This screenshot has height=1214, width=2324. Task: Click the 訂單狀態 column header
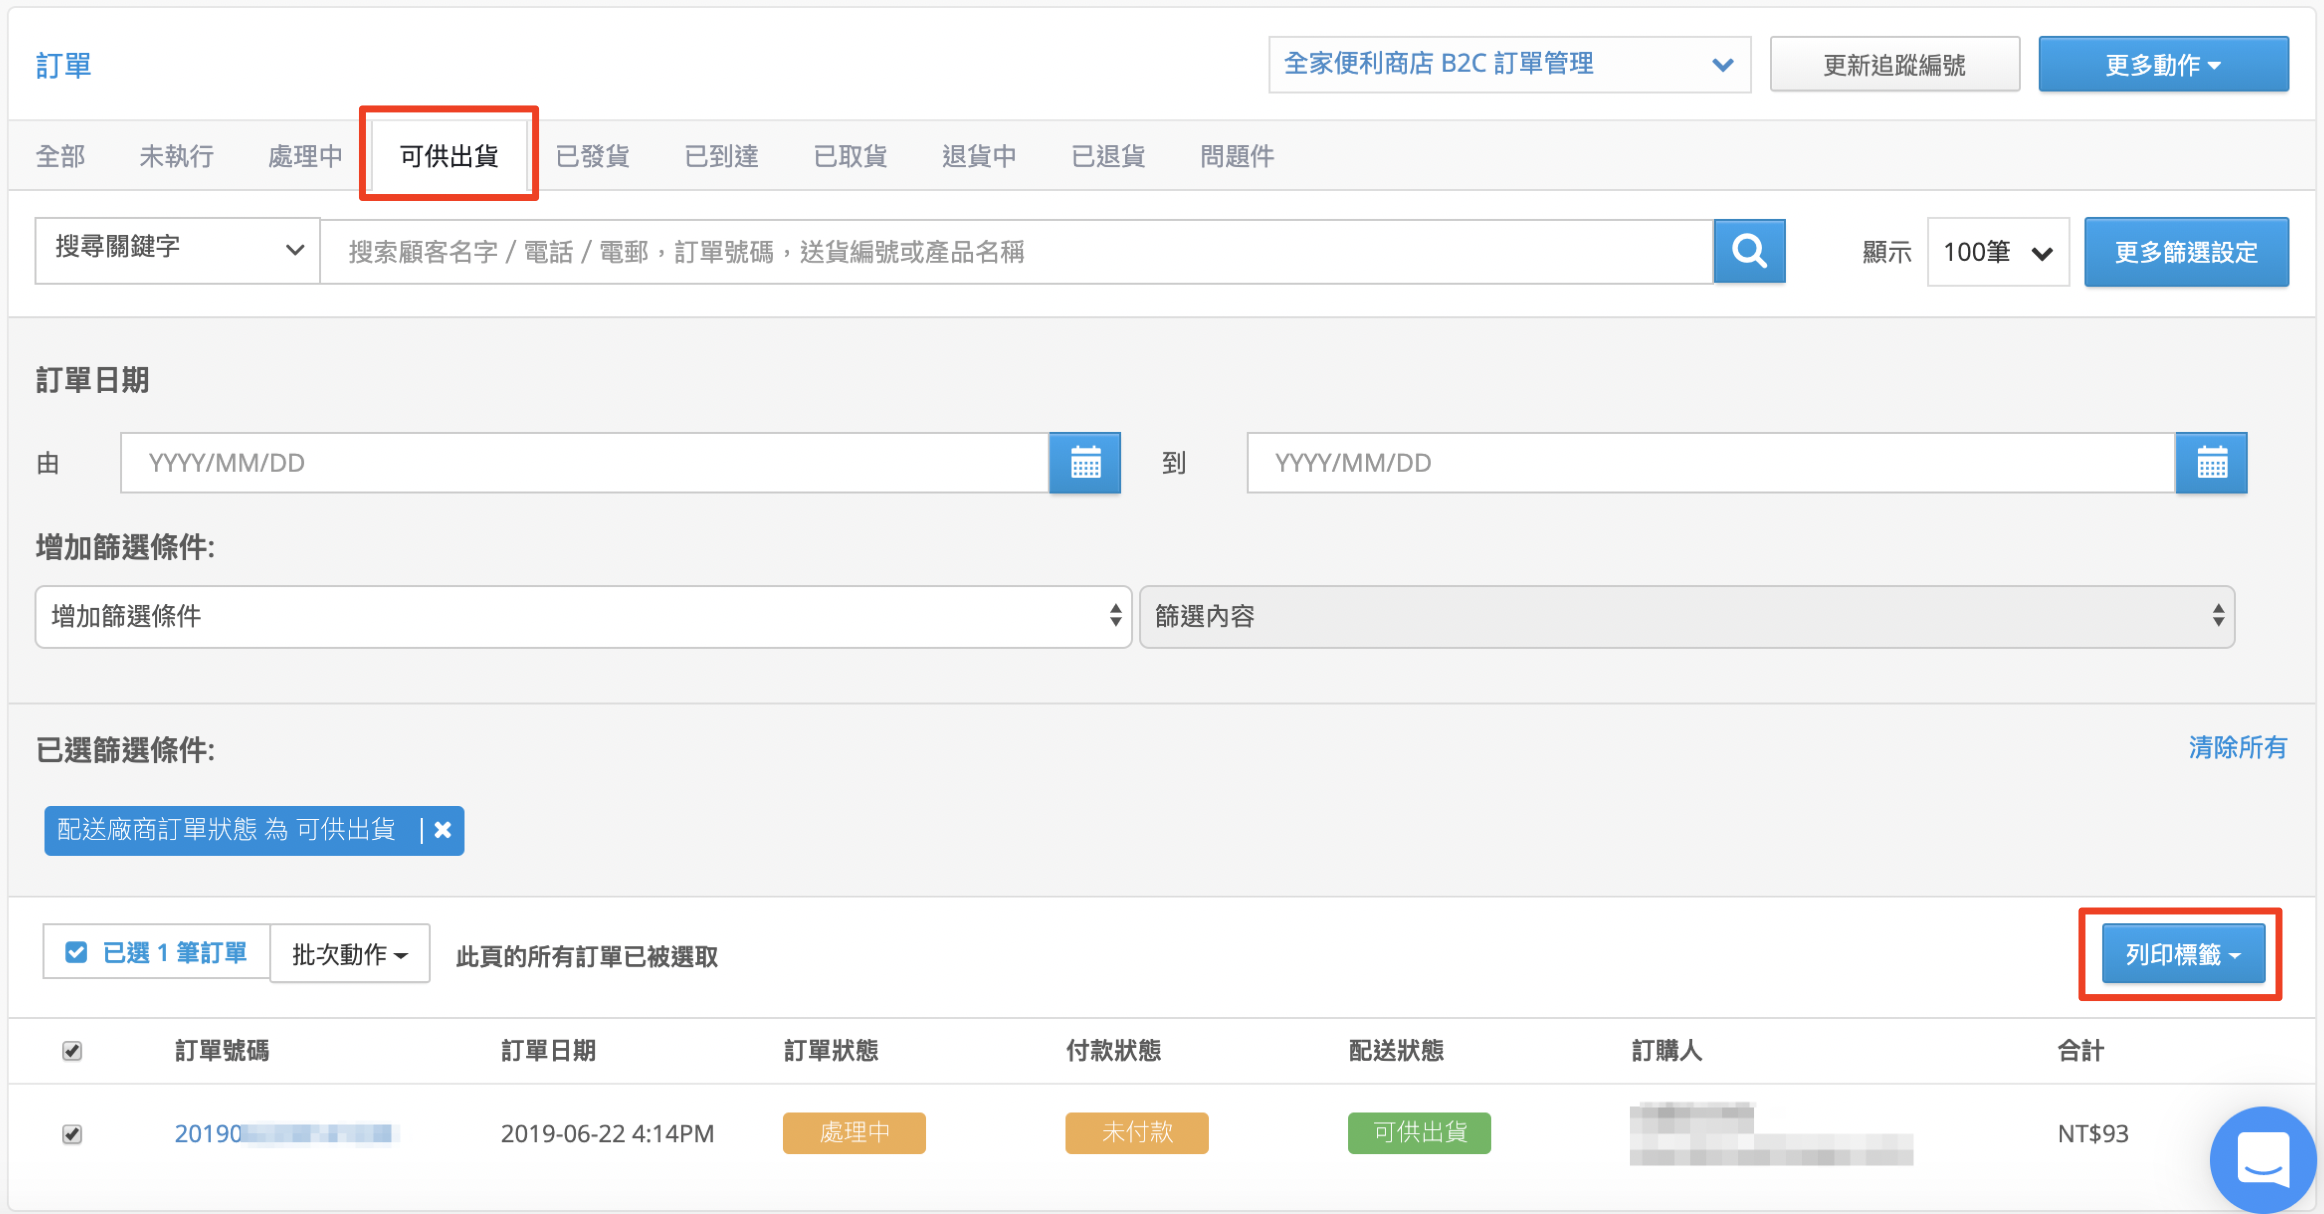tap(831, 1051)
